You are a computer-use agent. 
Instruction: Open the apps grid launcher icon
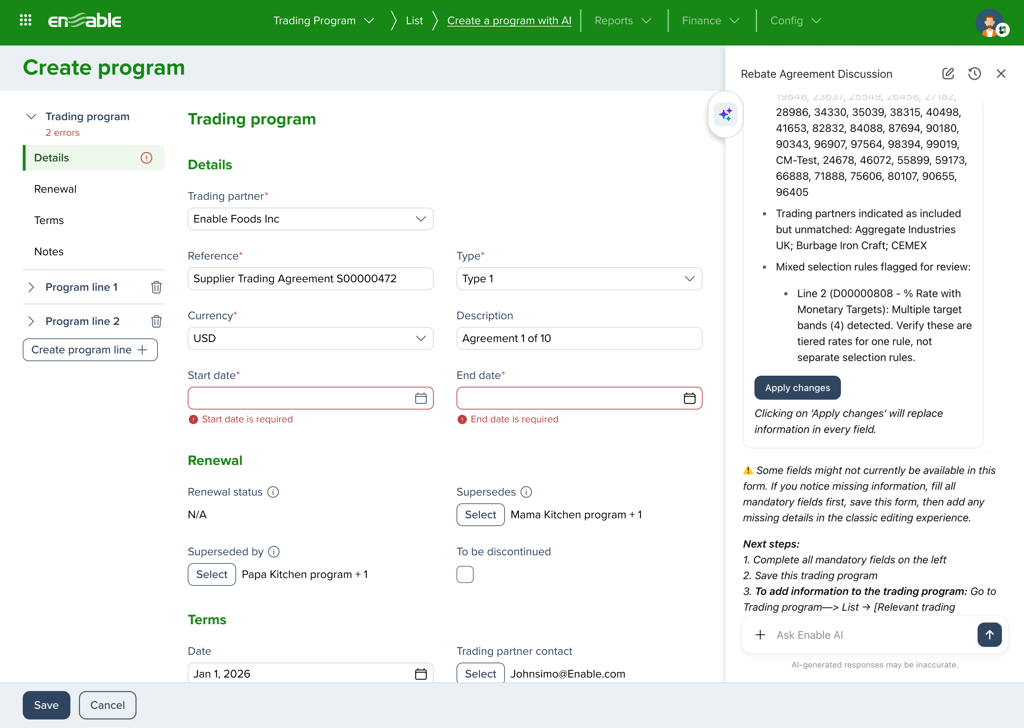pyautogui.click(x=26, y=20)
